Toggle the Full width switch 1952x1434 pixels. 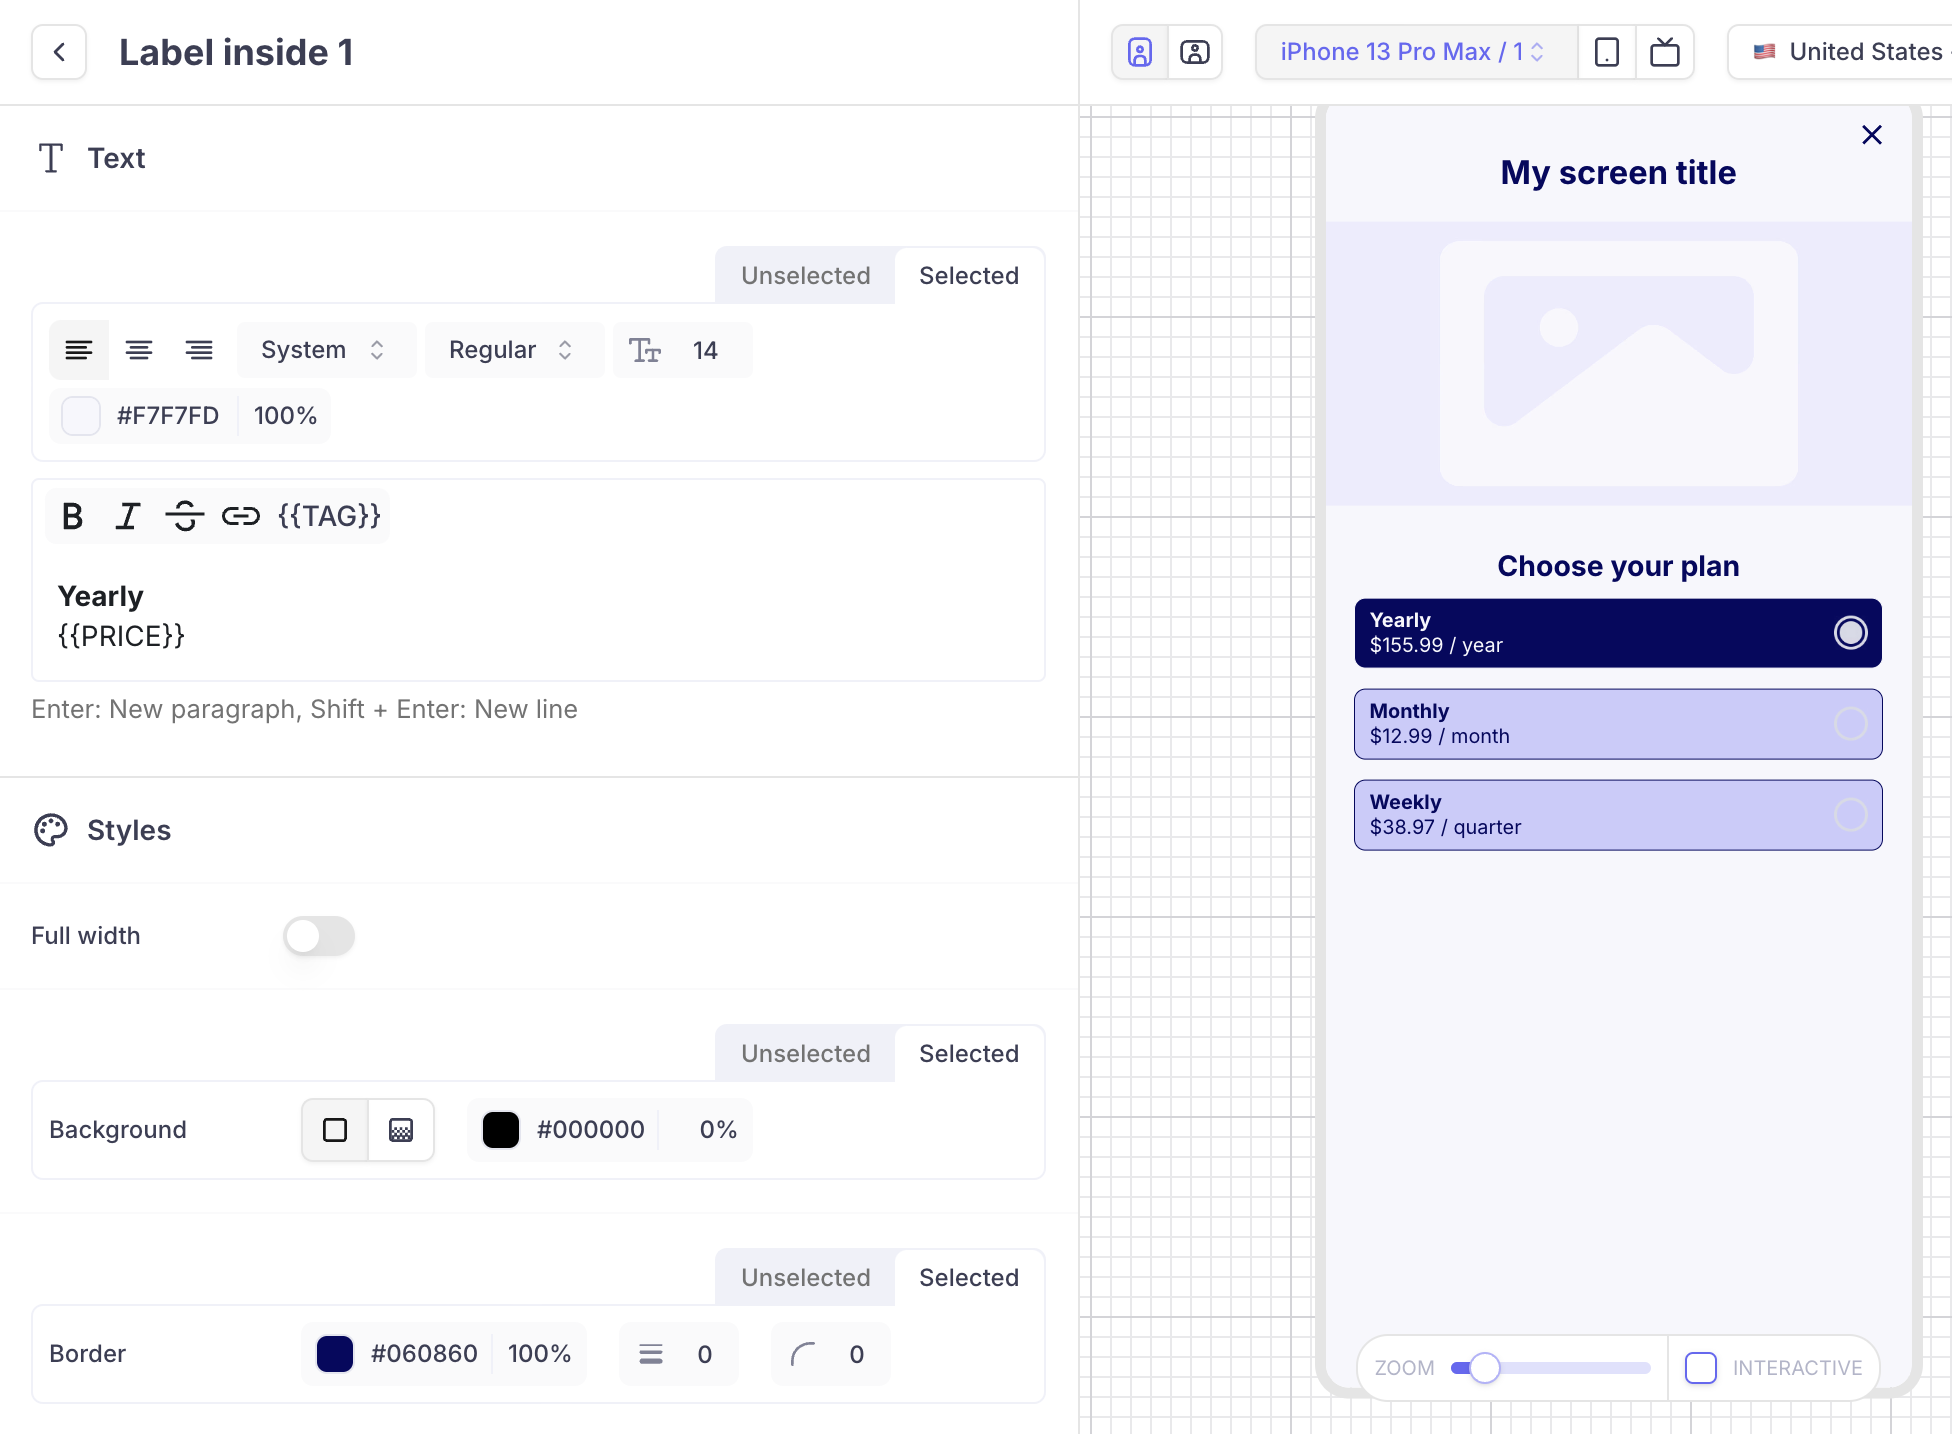[x=318, y=935]
